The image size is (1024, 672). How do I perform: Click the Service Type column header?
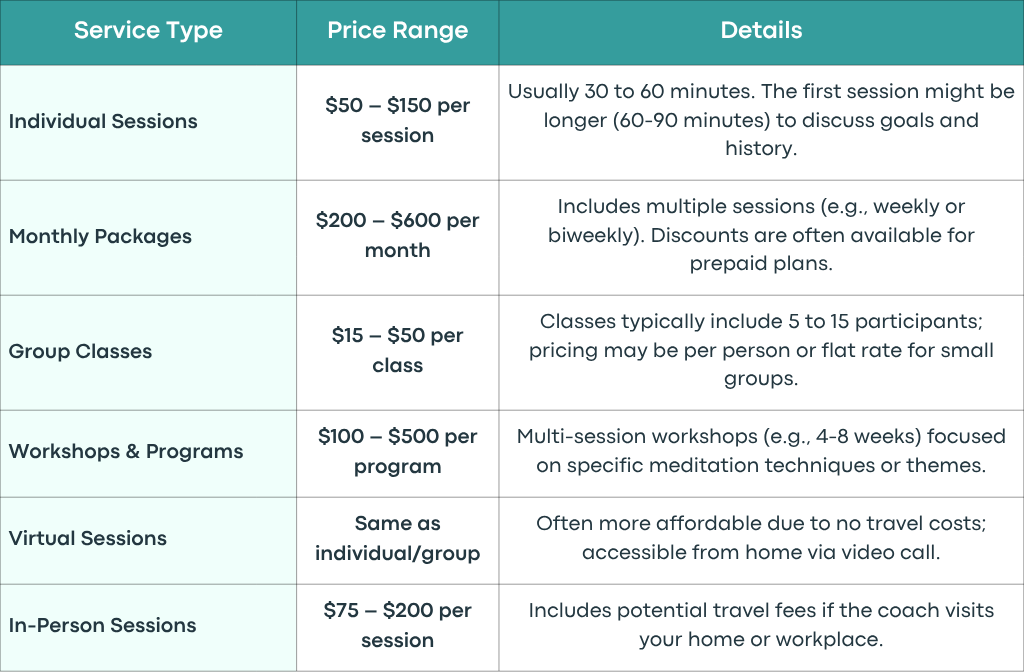pos(148,31)
